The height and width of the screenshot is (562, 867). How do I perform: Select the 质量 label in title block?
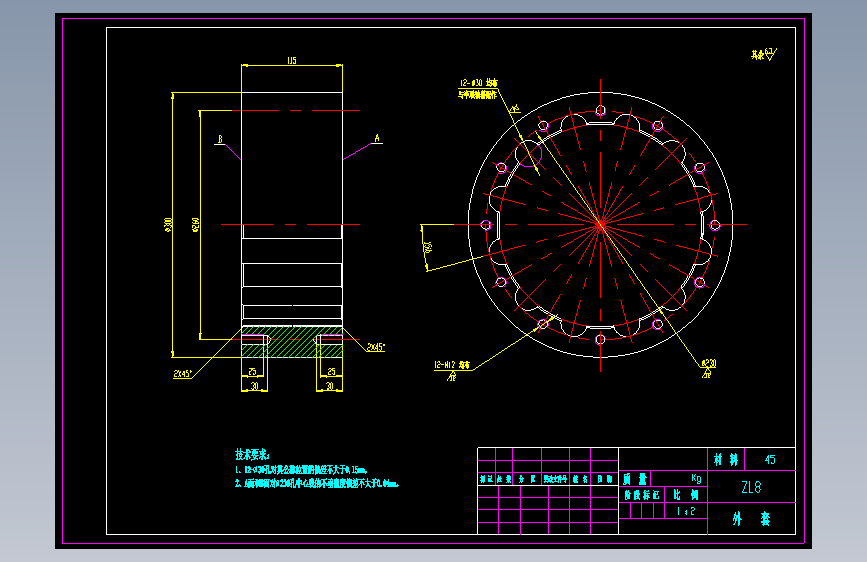[635, 479]
